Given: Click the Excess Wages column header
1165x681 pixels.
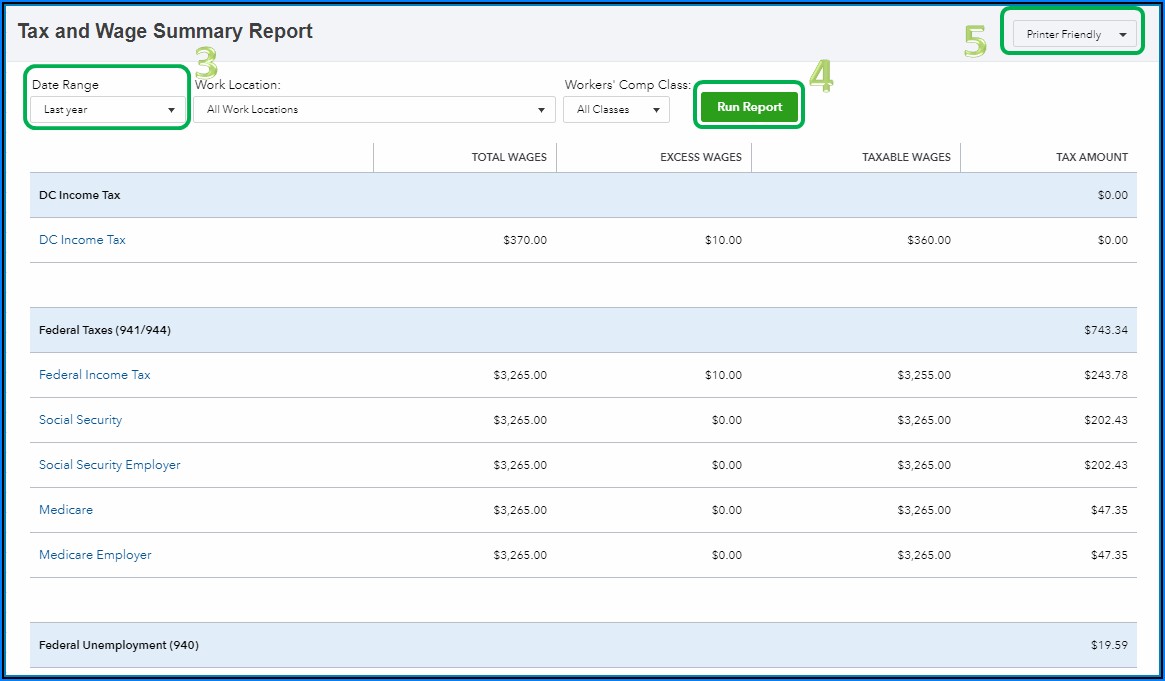Looking at the screenshot, I should [700, 157].
